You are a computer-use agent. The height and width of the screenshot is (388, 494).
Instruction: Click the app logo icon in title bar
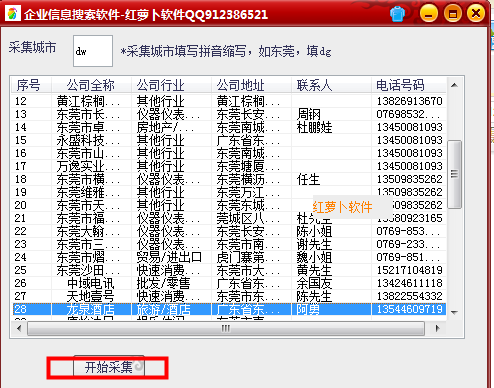[x=13, y=14]
